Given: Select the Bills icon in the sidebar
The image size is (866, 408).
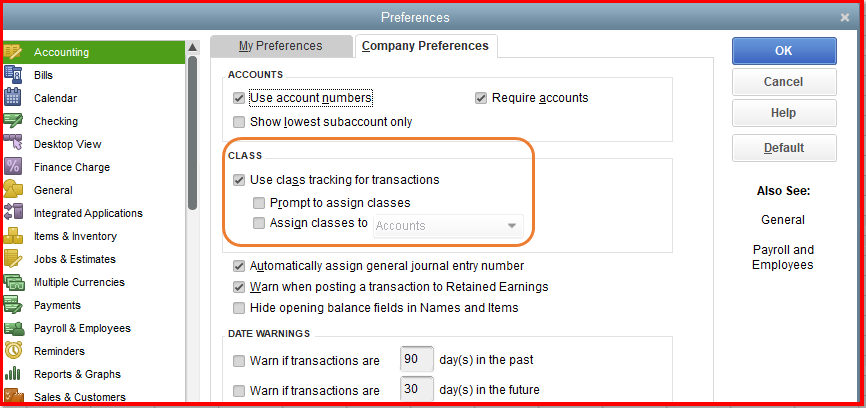Looking at the screenshot, I should (x=14, y=75).
